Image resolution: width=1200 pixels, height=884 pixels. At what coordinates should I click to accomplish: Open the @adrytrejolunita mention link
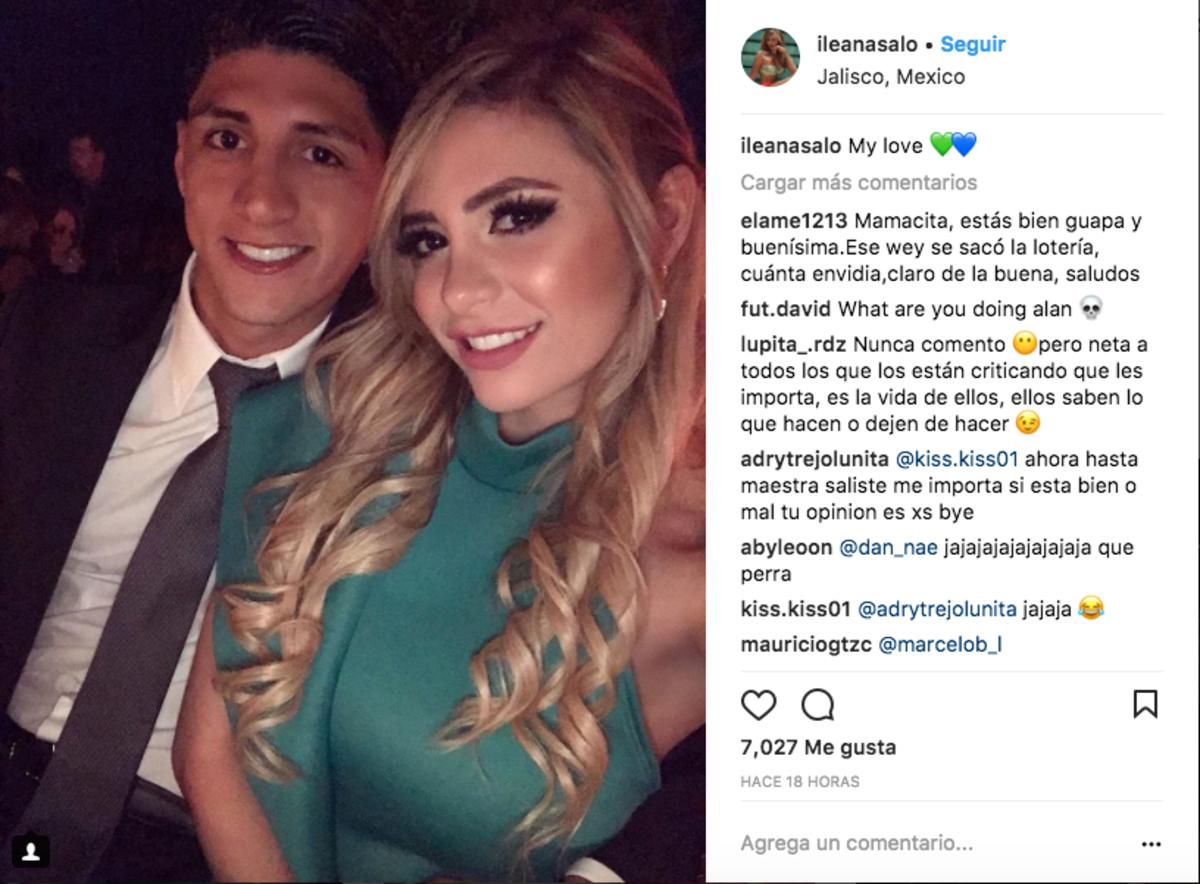937,609
